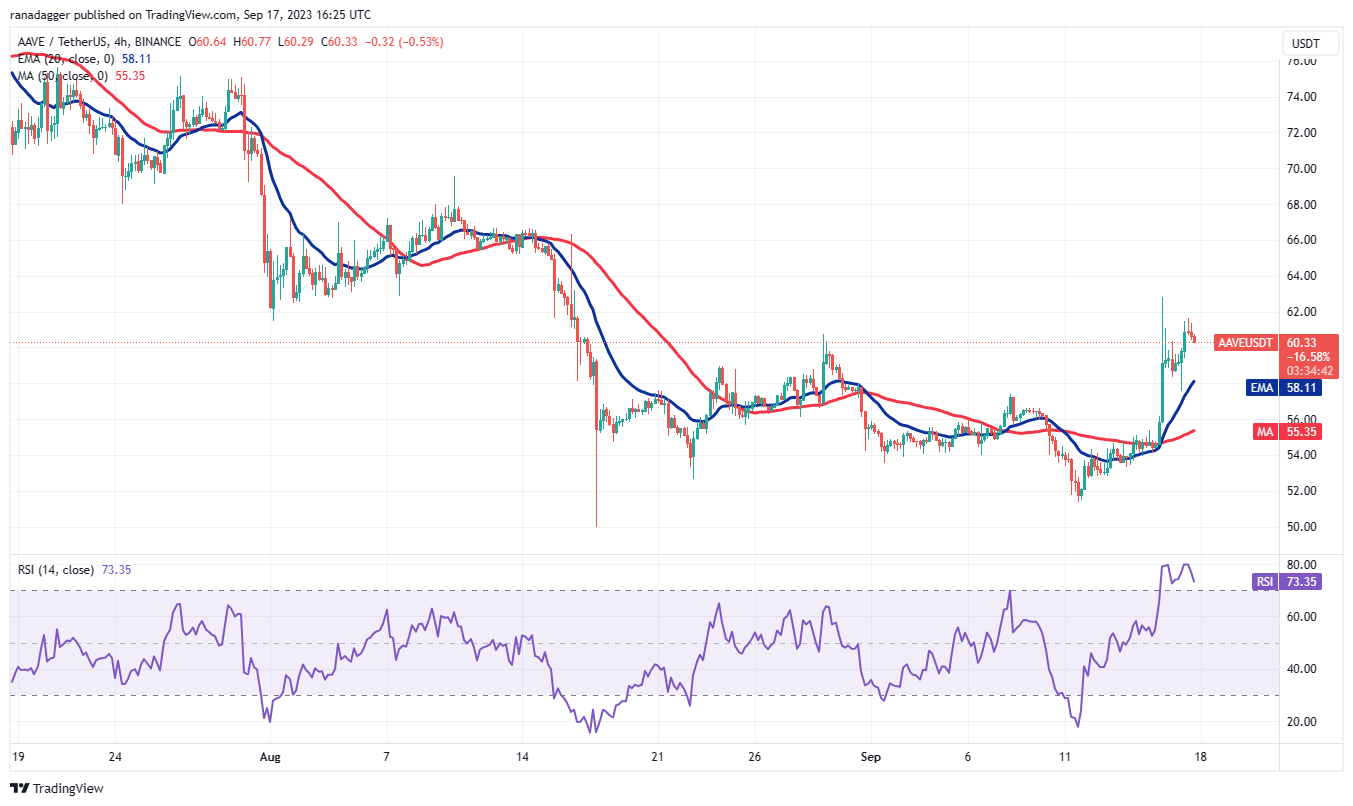The image size is (1353, 806).
Task: Open the TradingView.com link in the header
Action: coord(190,14)
